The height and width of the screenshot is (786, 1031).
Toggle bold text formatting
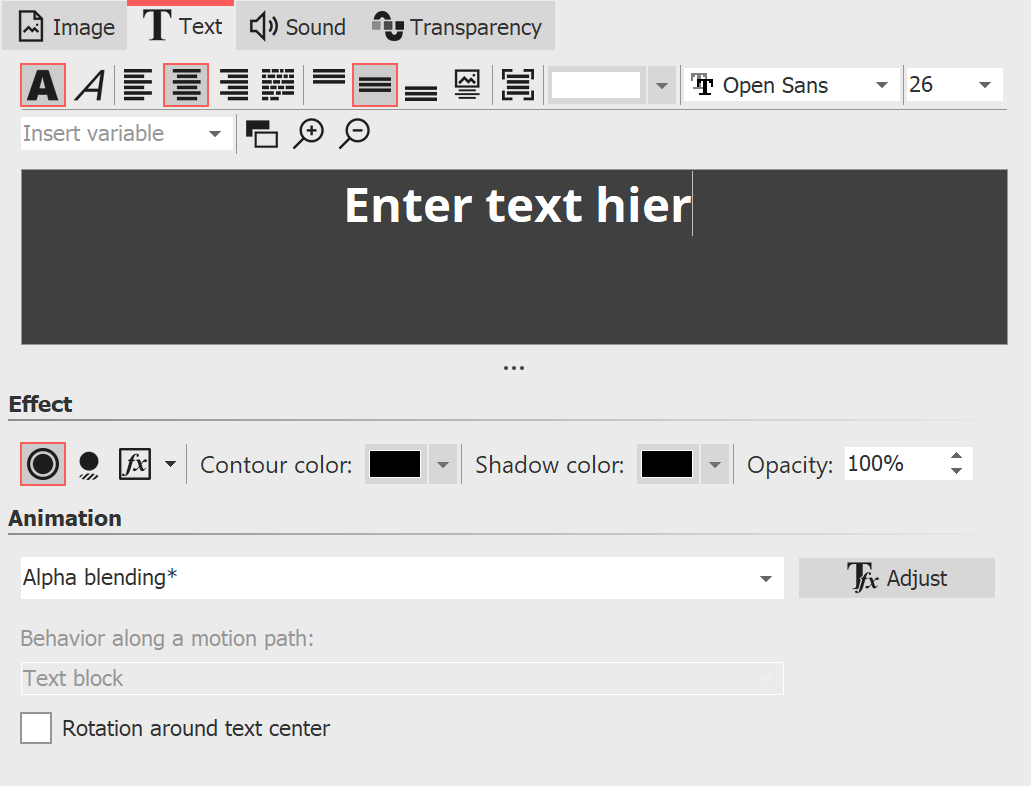click(41, 85)
